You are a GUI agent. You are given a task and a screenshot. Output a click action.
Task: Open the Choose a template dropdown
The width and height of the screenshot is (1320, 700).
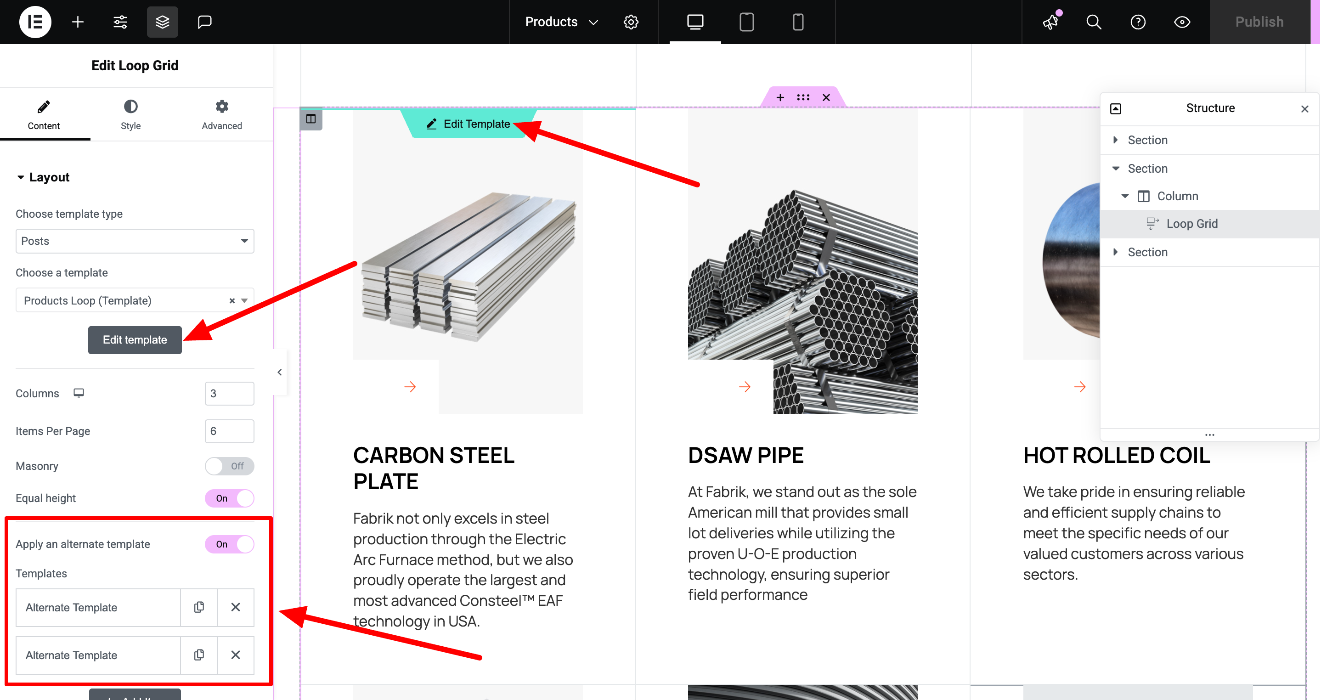[135, 300]
